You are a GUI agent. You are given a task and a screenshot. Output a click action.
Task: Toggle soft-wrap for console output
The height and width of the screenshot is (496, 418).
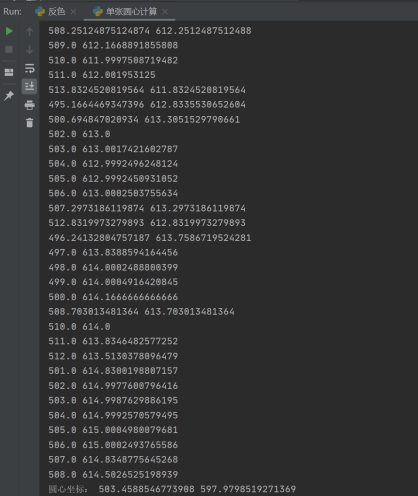point(29,68)
